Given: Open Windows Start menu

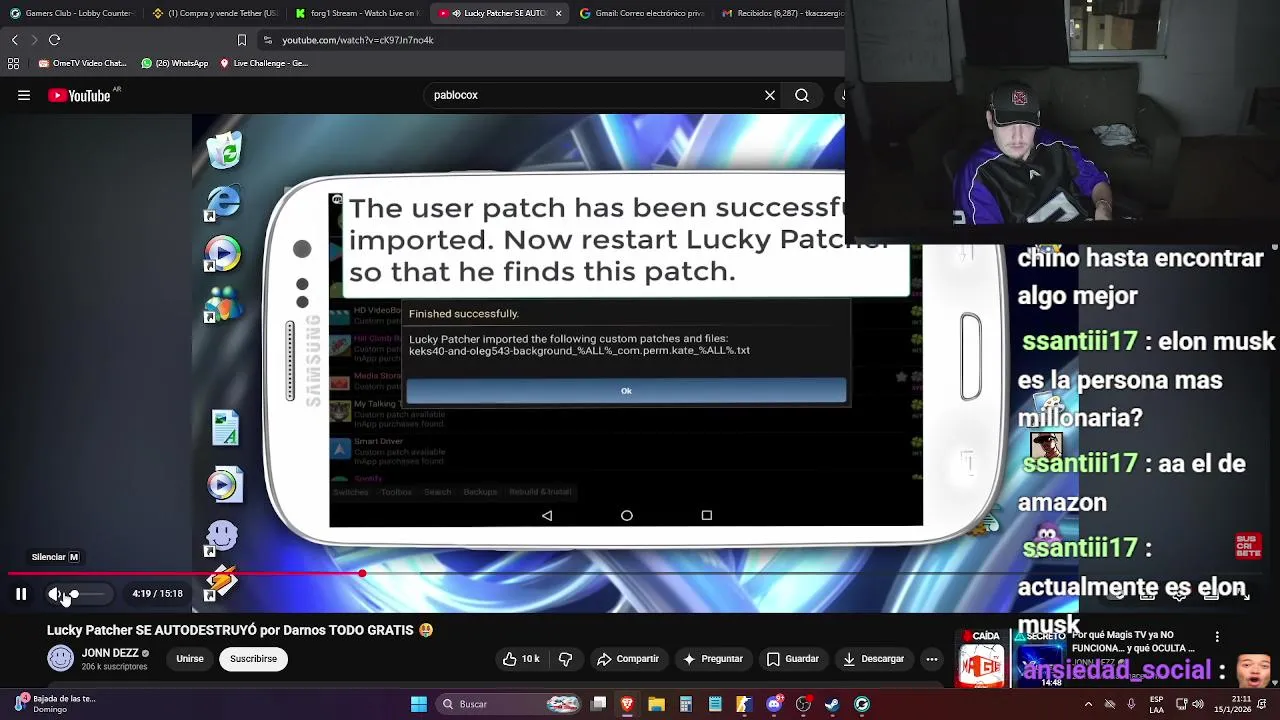Looking at the screenshot, I should pyautogui.click(x=419, y=704).
